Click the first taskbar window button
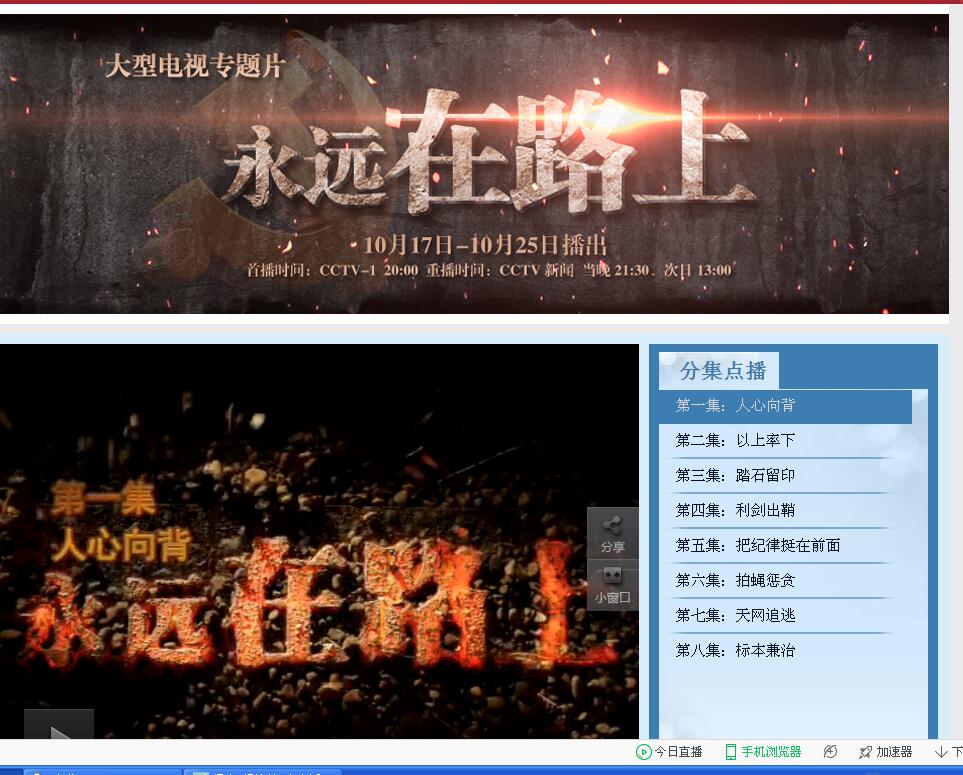 point(103,772)
